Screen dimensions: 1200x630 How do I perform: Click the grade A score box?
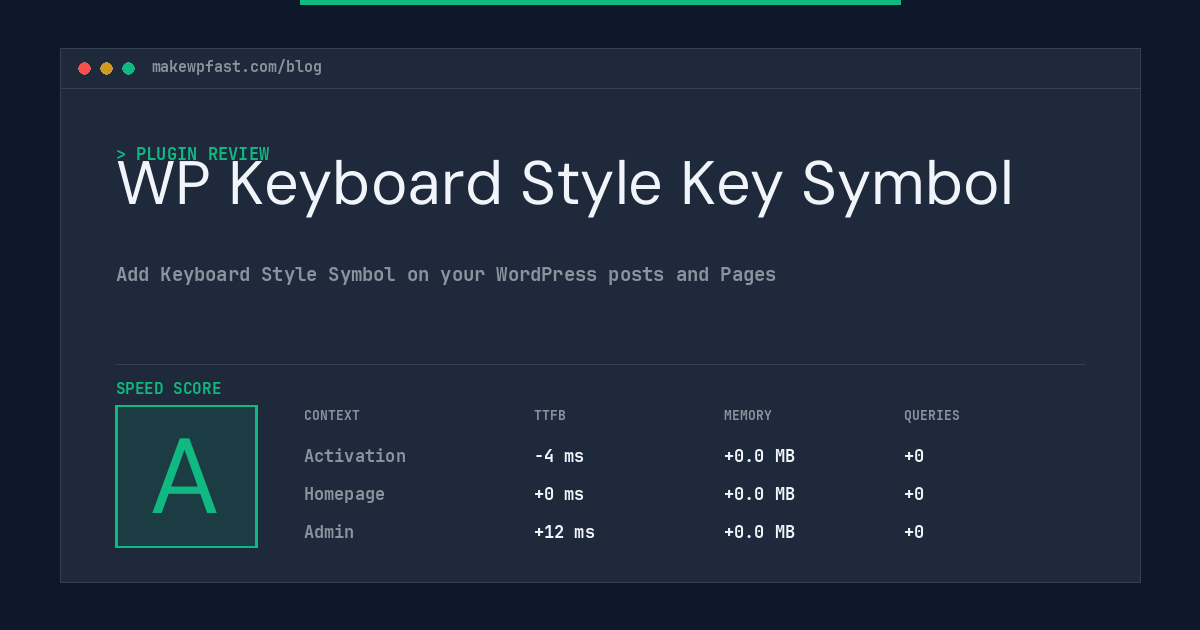coord(186,476)
